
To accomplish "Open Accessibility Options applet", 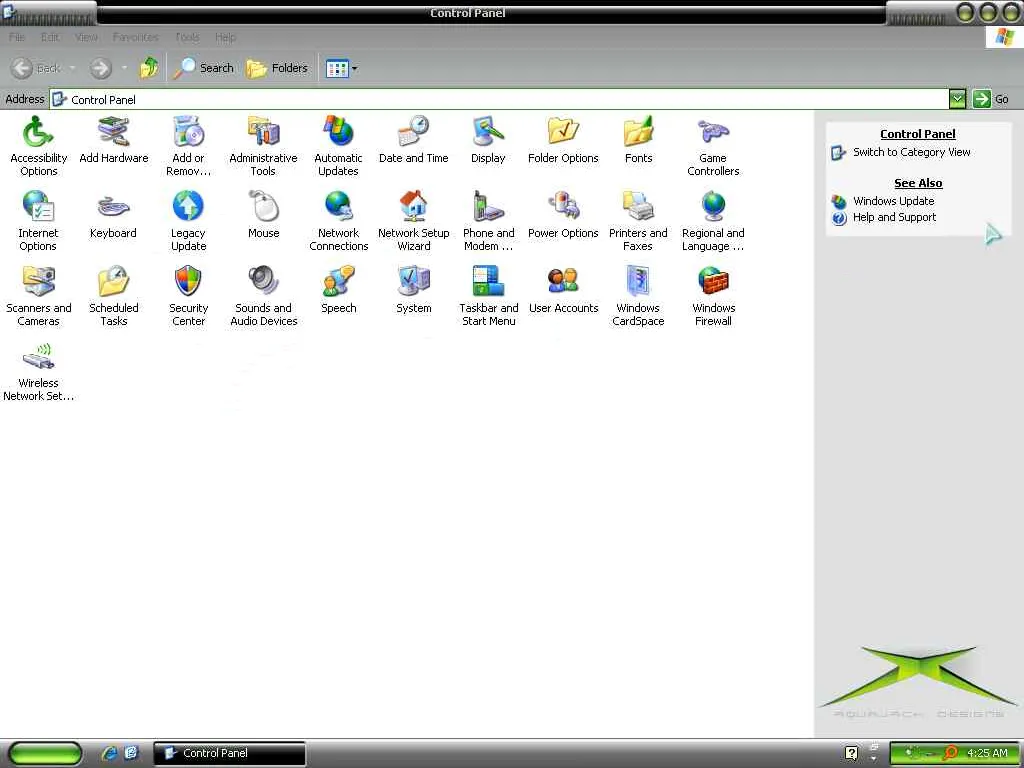I will pos(39,146).
